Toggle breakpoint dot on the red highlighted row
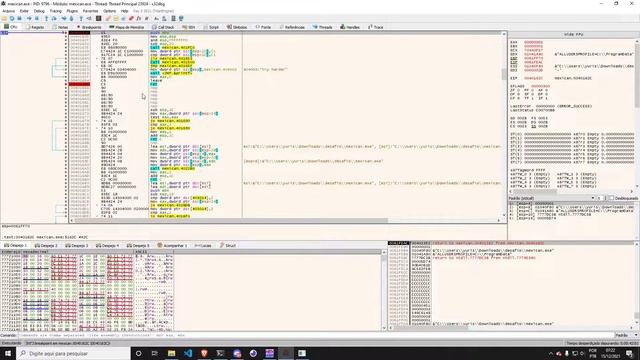Image resolution: width=640 pixels, height=360 pixels. point(66,84)
